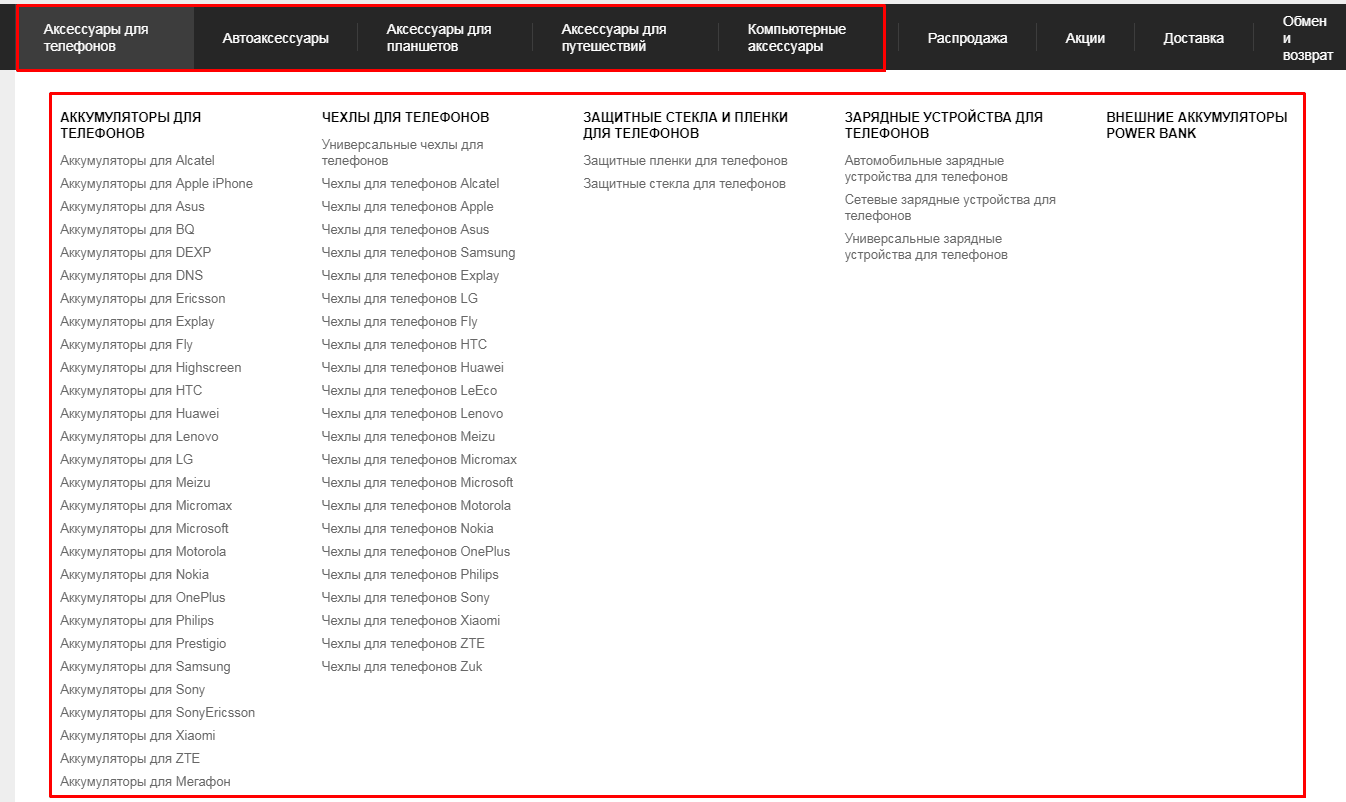1346x802 pixels.
Task: Select Аккумуляторы для Apple iPhone
Action: (156, 183)
